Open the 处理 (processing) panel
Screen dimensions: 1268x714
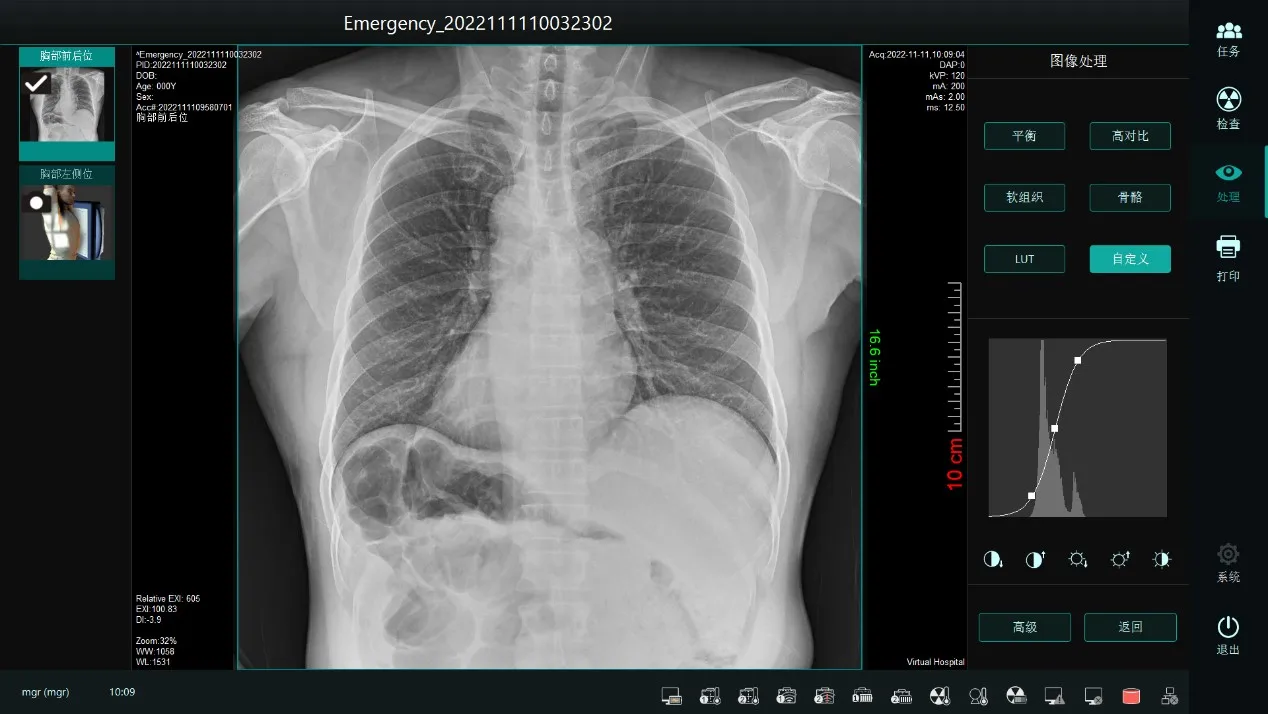1227,182
